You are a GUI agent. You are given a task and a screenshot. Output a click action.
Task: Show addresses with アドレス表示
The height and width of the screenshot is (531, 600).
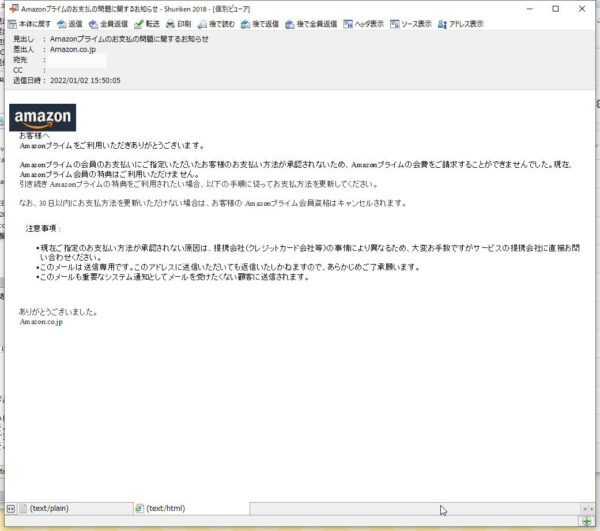(x=460, y=24)
